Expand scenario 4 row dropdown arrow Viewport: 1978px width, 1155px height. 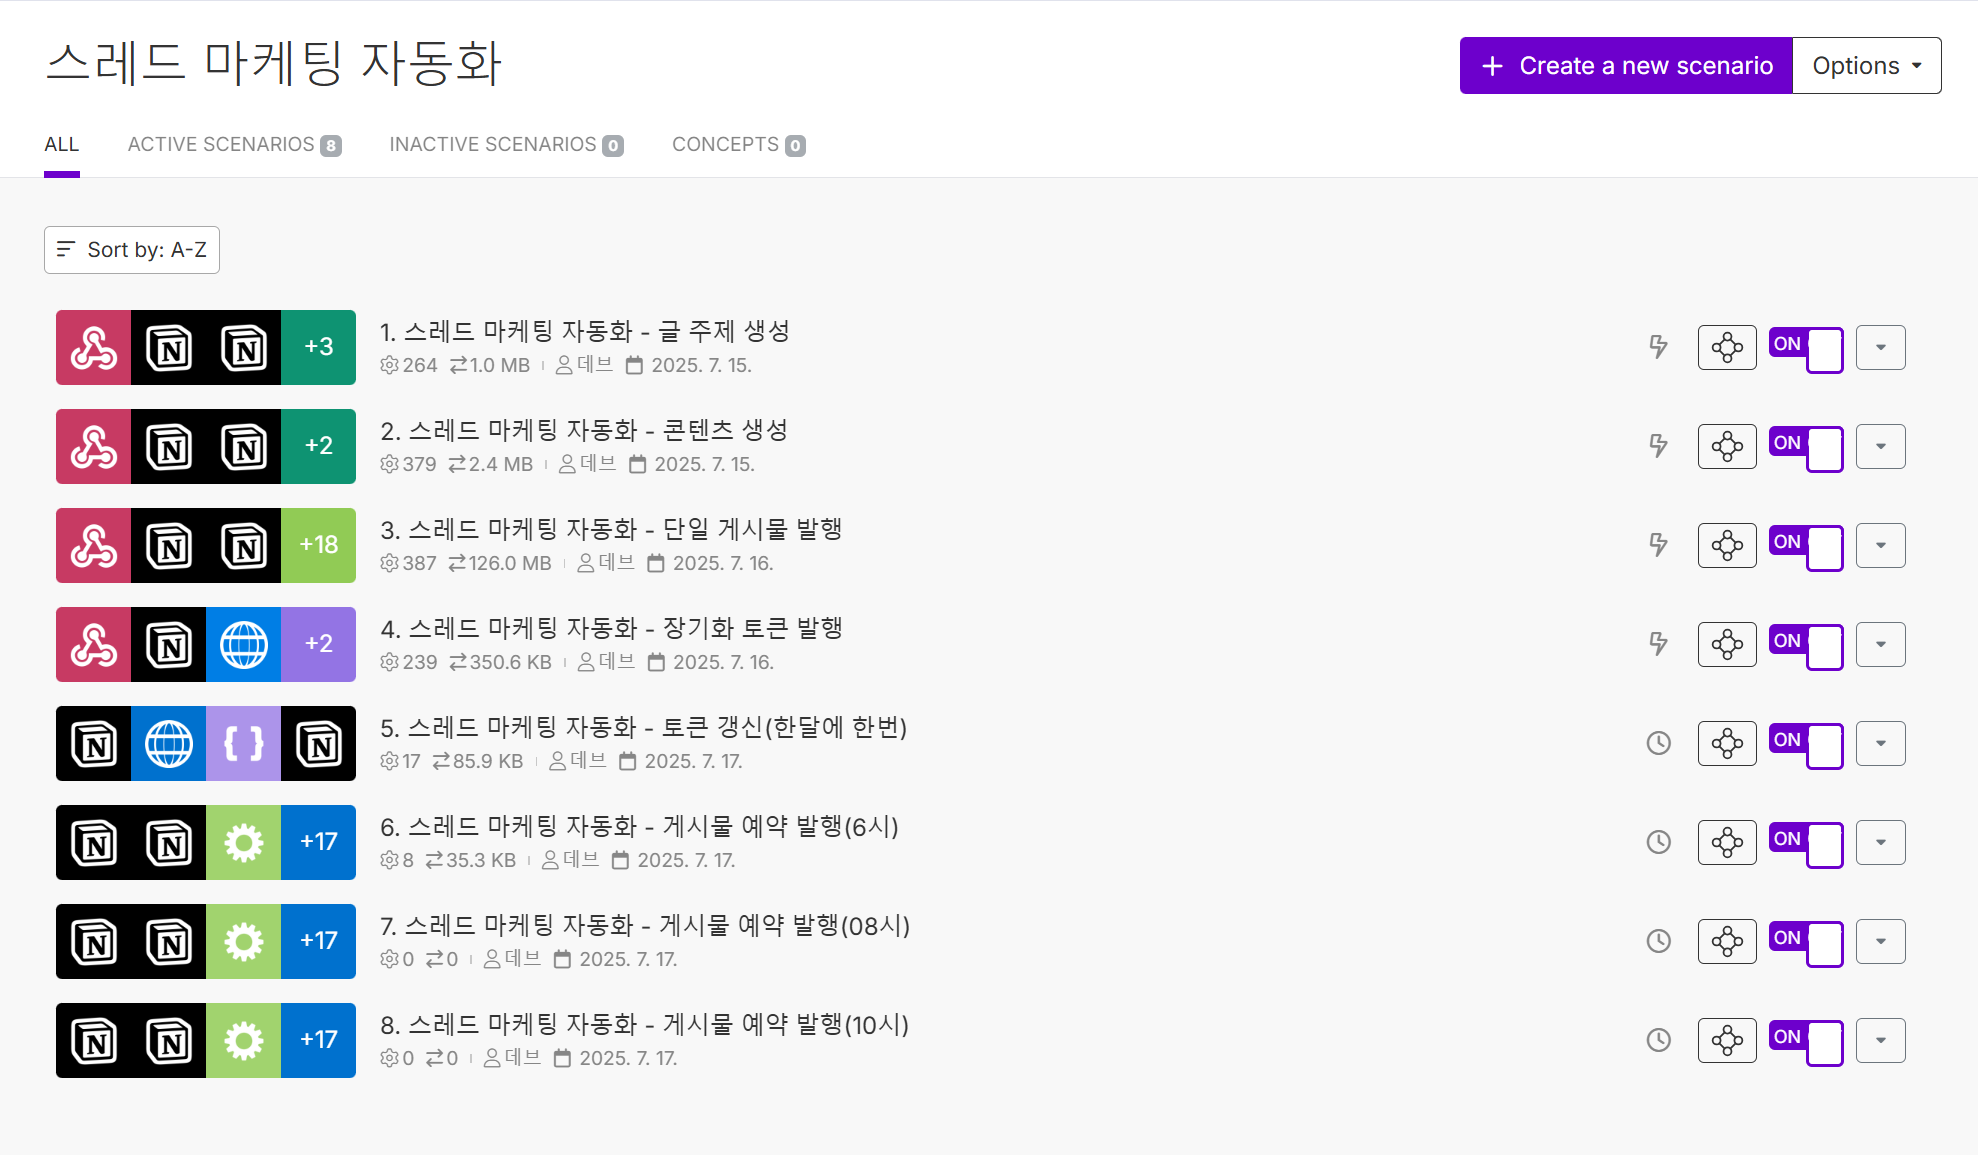pos(1880,644)
